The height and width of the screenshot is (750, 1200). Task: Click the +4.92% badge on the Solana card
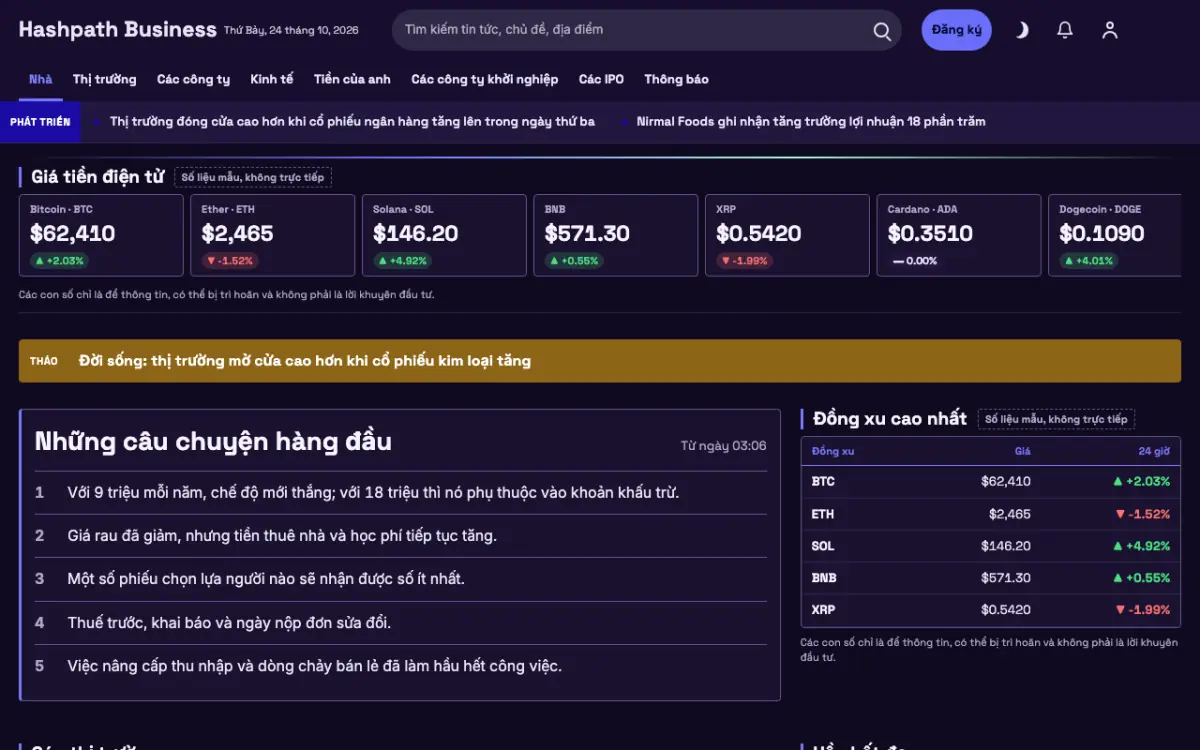(x=403, y=260)
